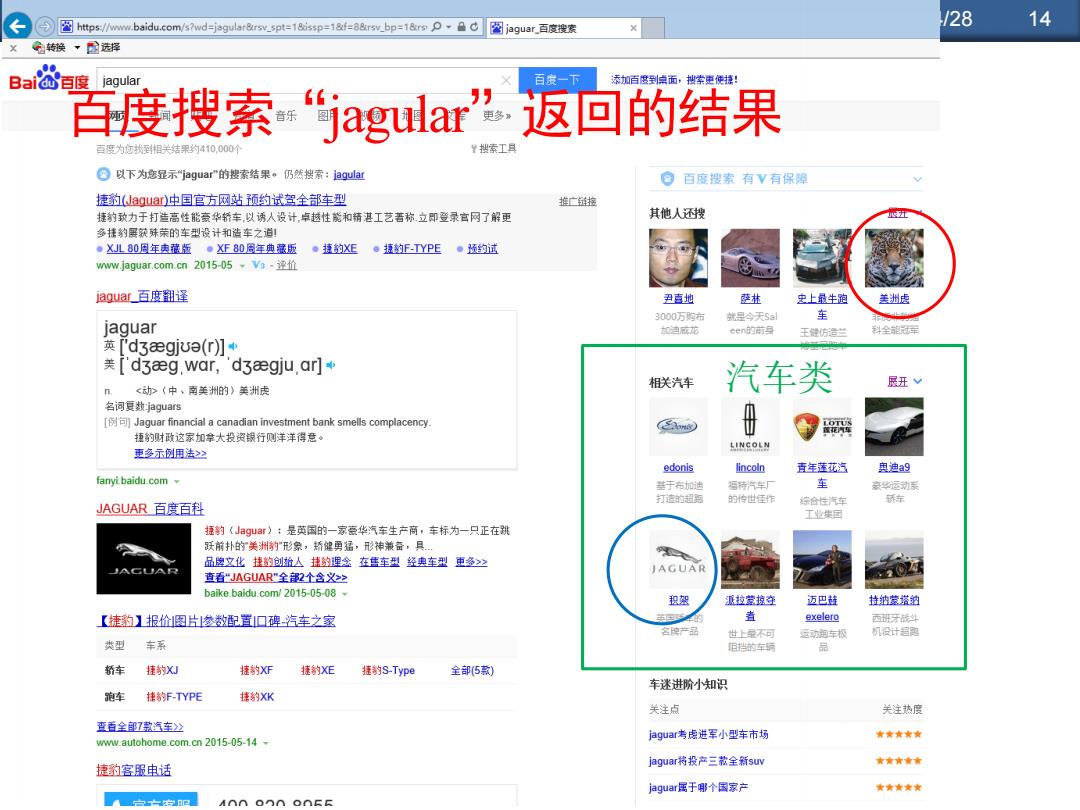Open the blank new tab button
The width and height of the screenshot is (1080, 810).
coord(653,28)
